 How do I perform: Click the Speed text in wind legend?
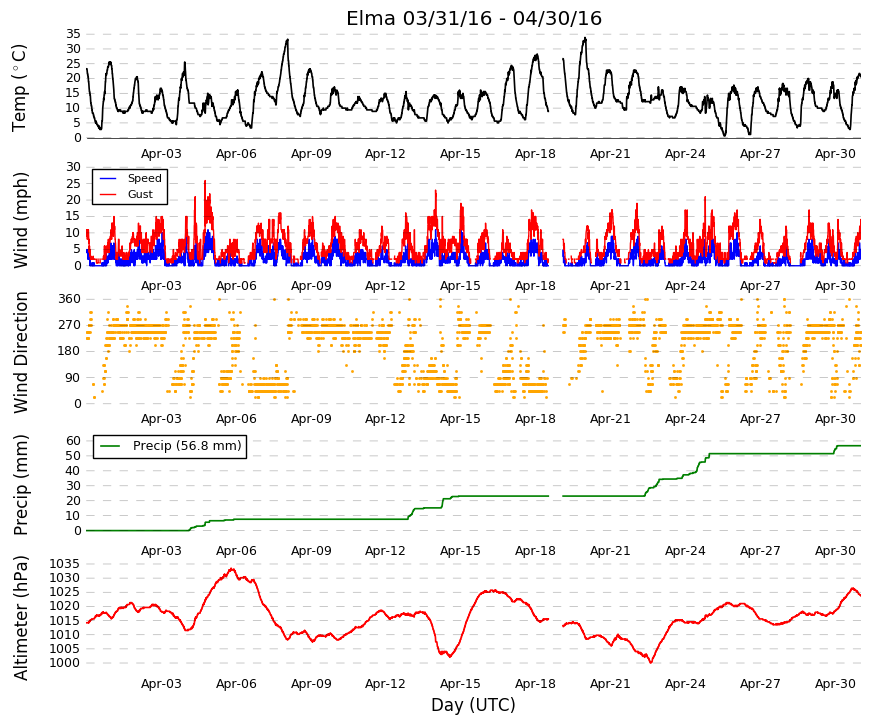point(144,178)
